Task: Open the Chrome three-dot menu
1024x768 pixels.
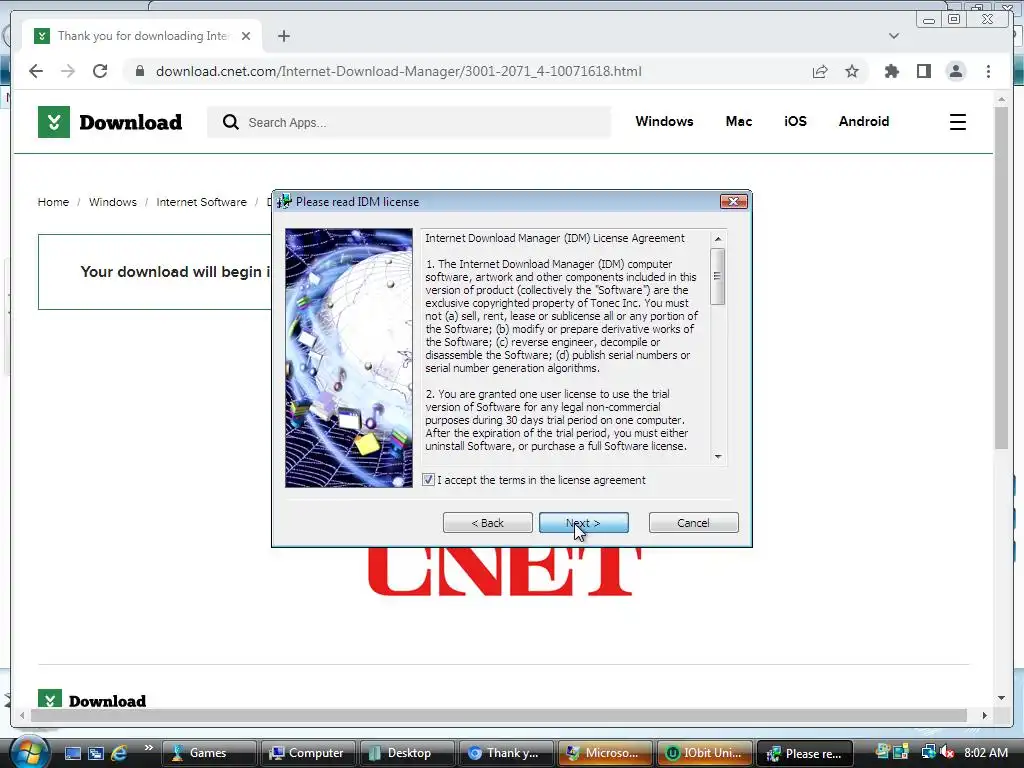Action: tap(988, 71)
